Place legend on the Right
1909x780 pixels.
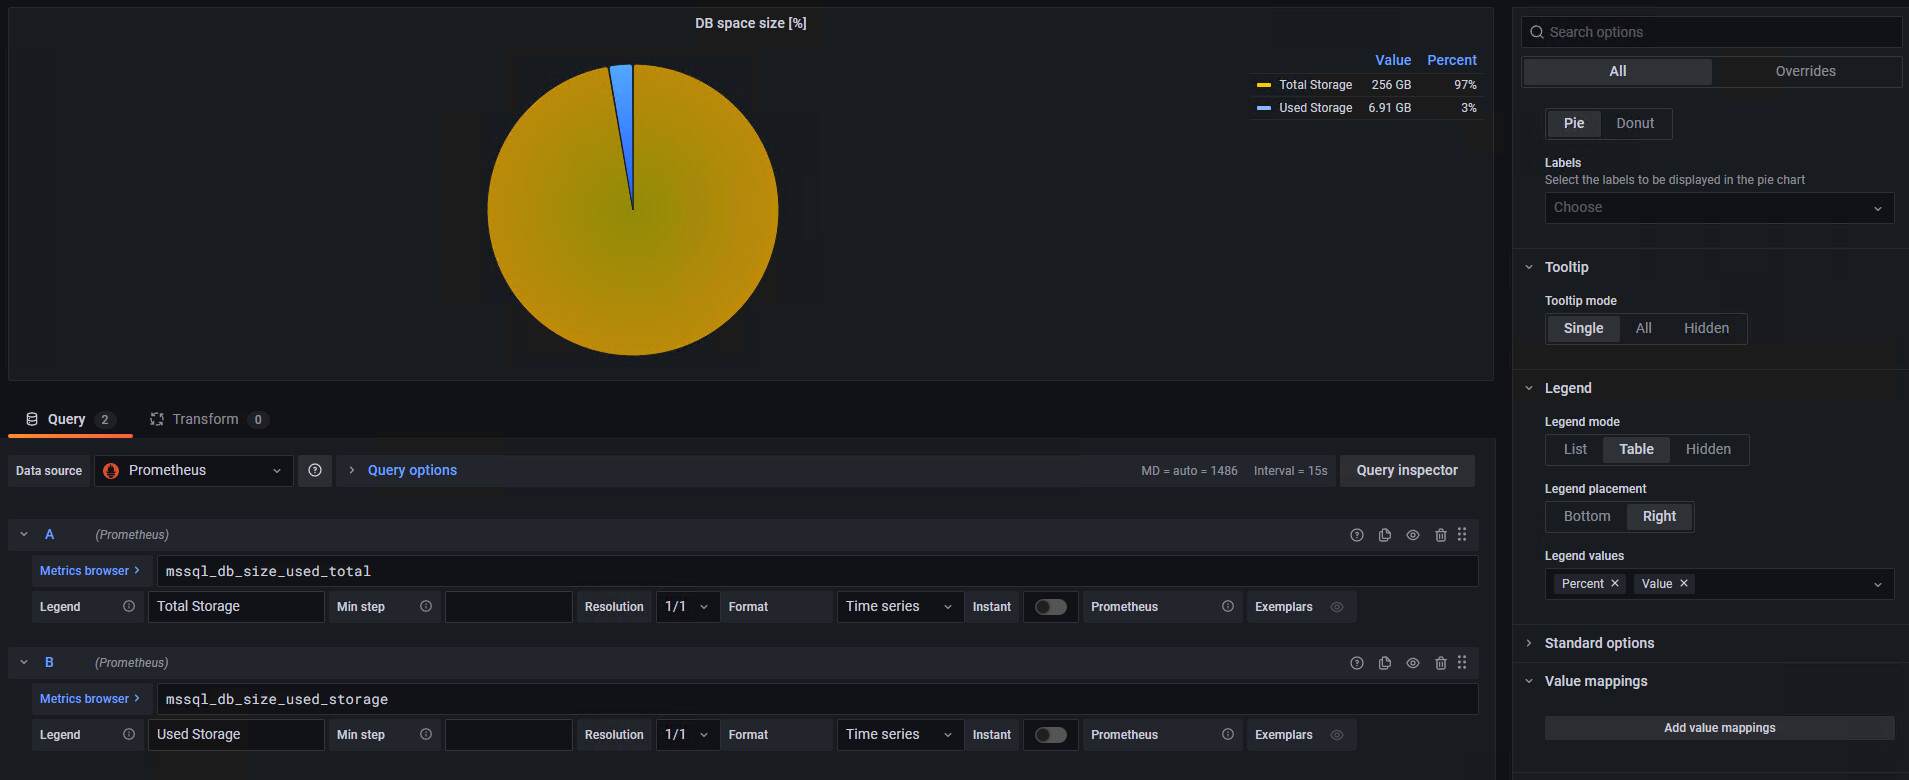(x=1659, y=516)
